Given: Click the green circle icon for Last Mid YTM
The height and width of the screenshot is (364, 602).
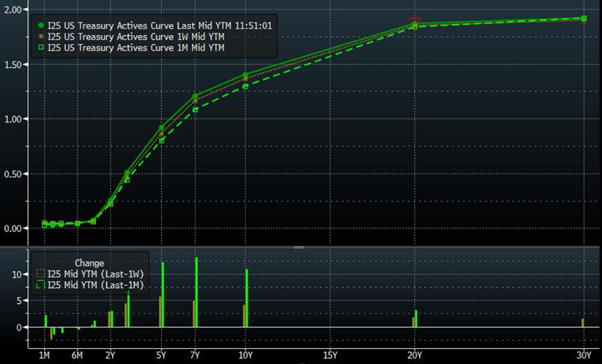Looking at the screenshot, I should tap(41, 26).
